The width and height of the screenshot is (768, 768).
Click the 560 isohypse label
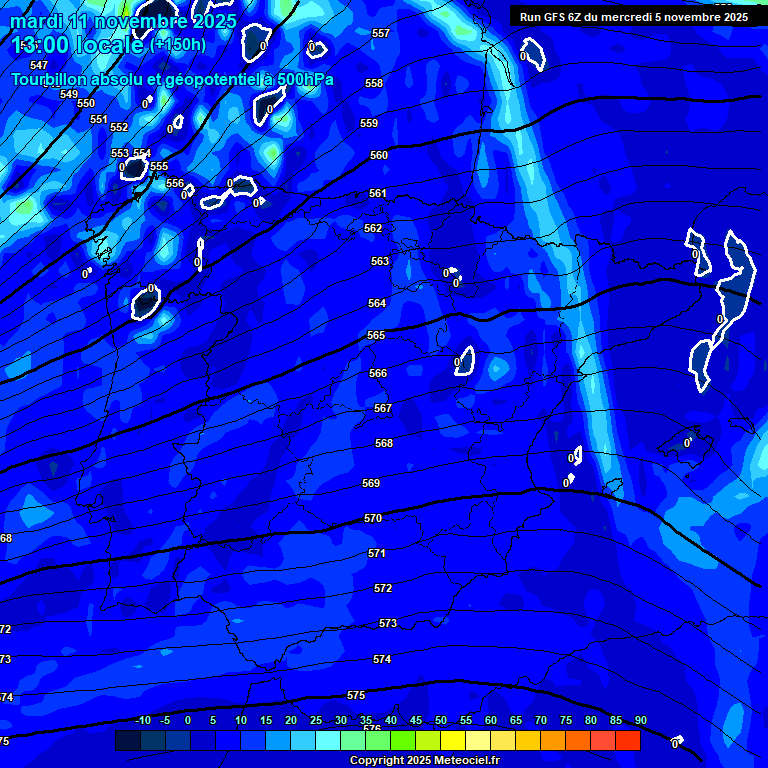379,156
